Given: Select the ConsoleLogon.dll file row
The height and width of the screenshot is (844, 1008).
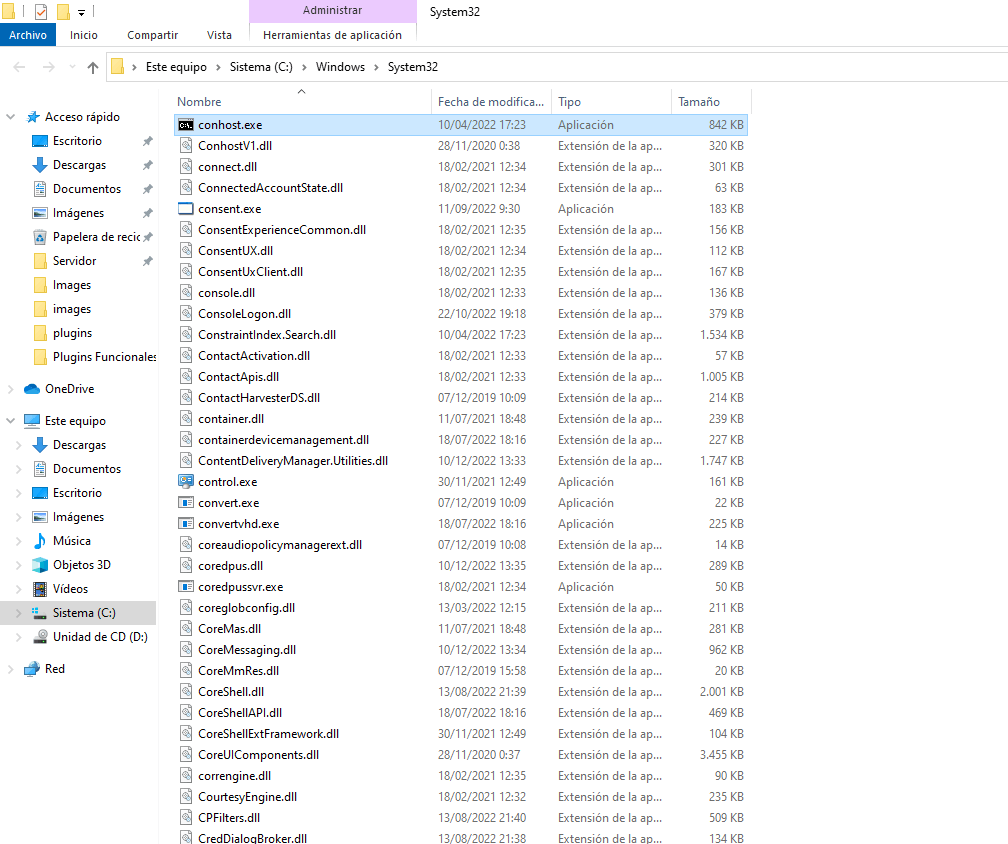Looking at the screenshot, I should click(460, 314).
